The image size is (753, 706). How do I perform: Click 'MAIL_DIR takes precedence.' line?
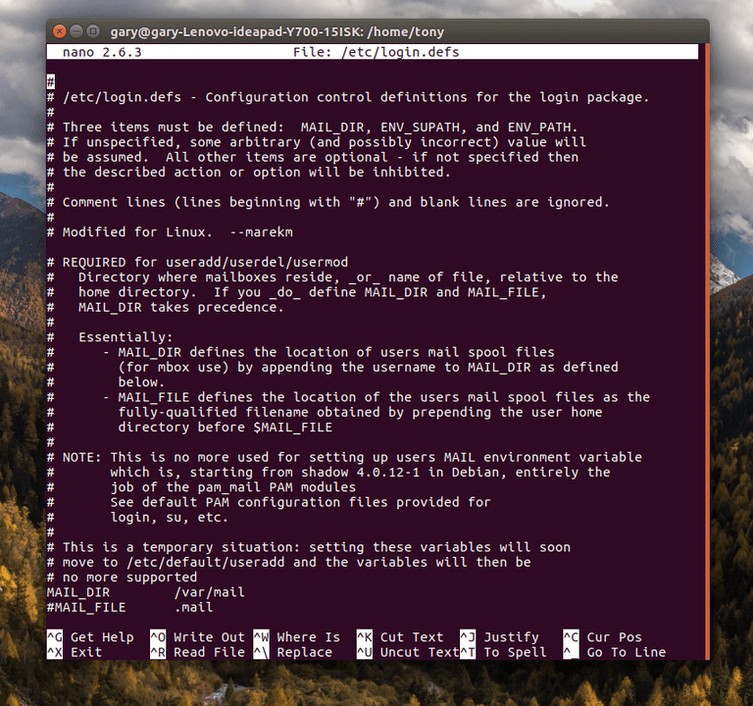[166, 307]
